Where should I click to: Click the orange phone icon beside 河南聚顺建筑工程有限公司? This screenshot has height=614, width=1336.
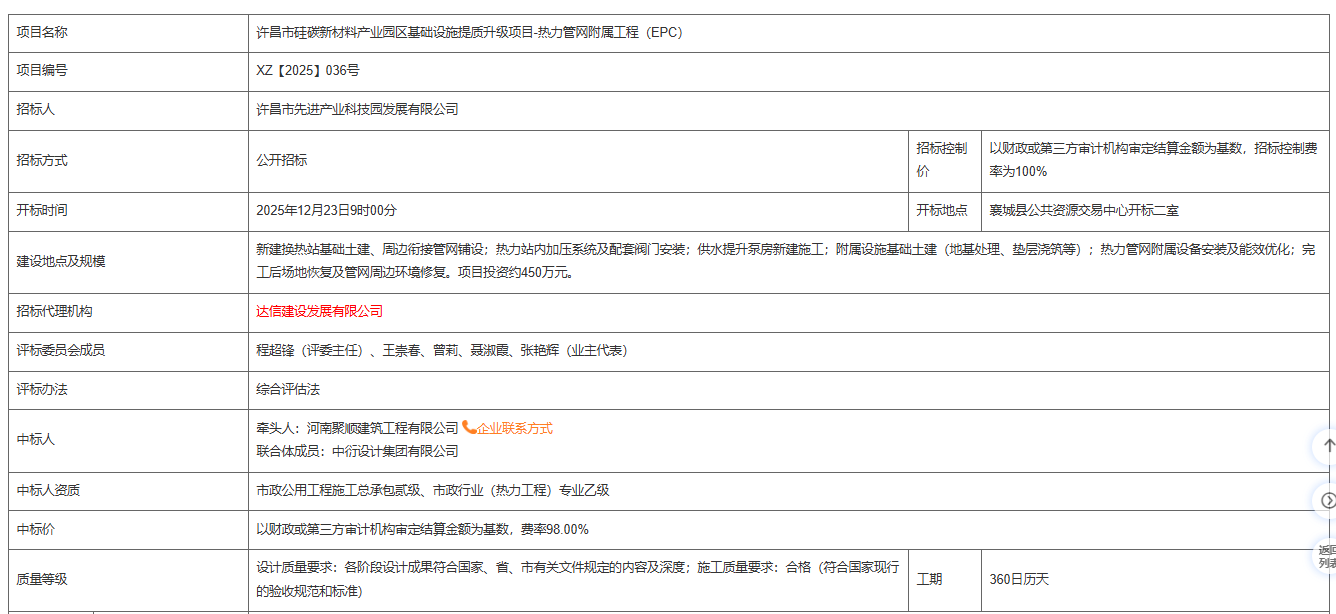click(x=468, y=427)
